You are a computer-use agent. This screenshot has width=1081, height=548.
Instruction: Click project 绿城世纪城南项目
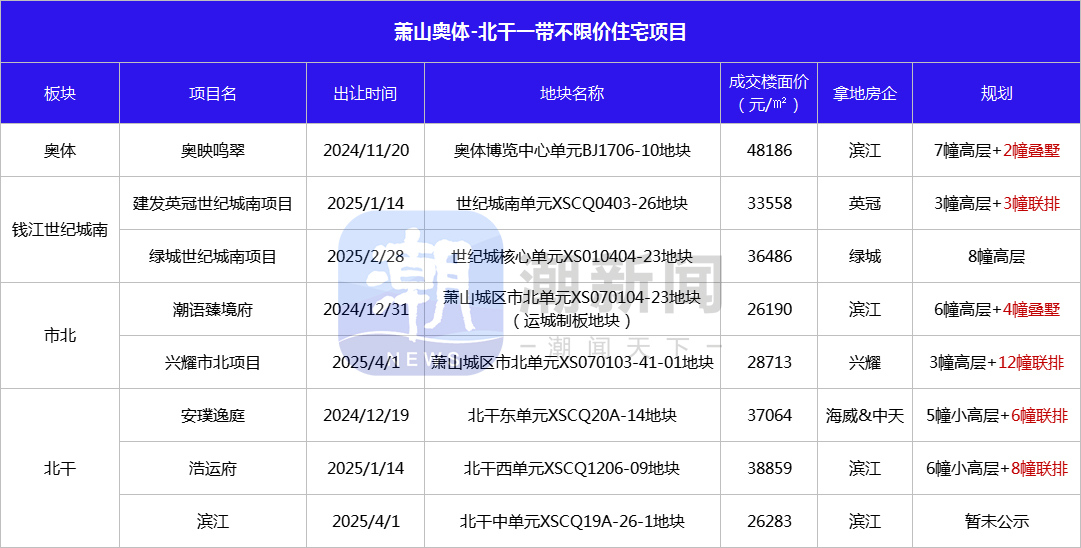[x=213, y=256]
